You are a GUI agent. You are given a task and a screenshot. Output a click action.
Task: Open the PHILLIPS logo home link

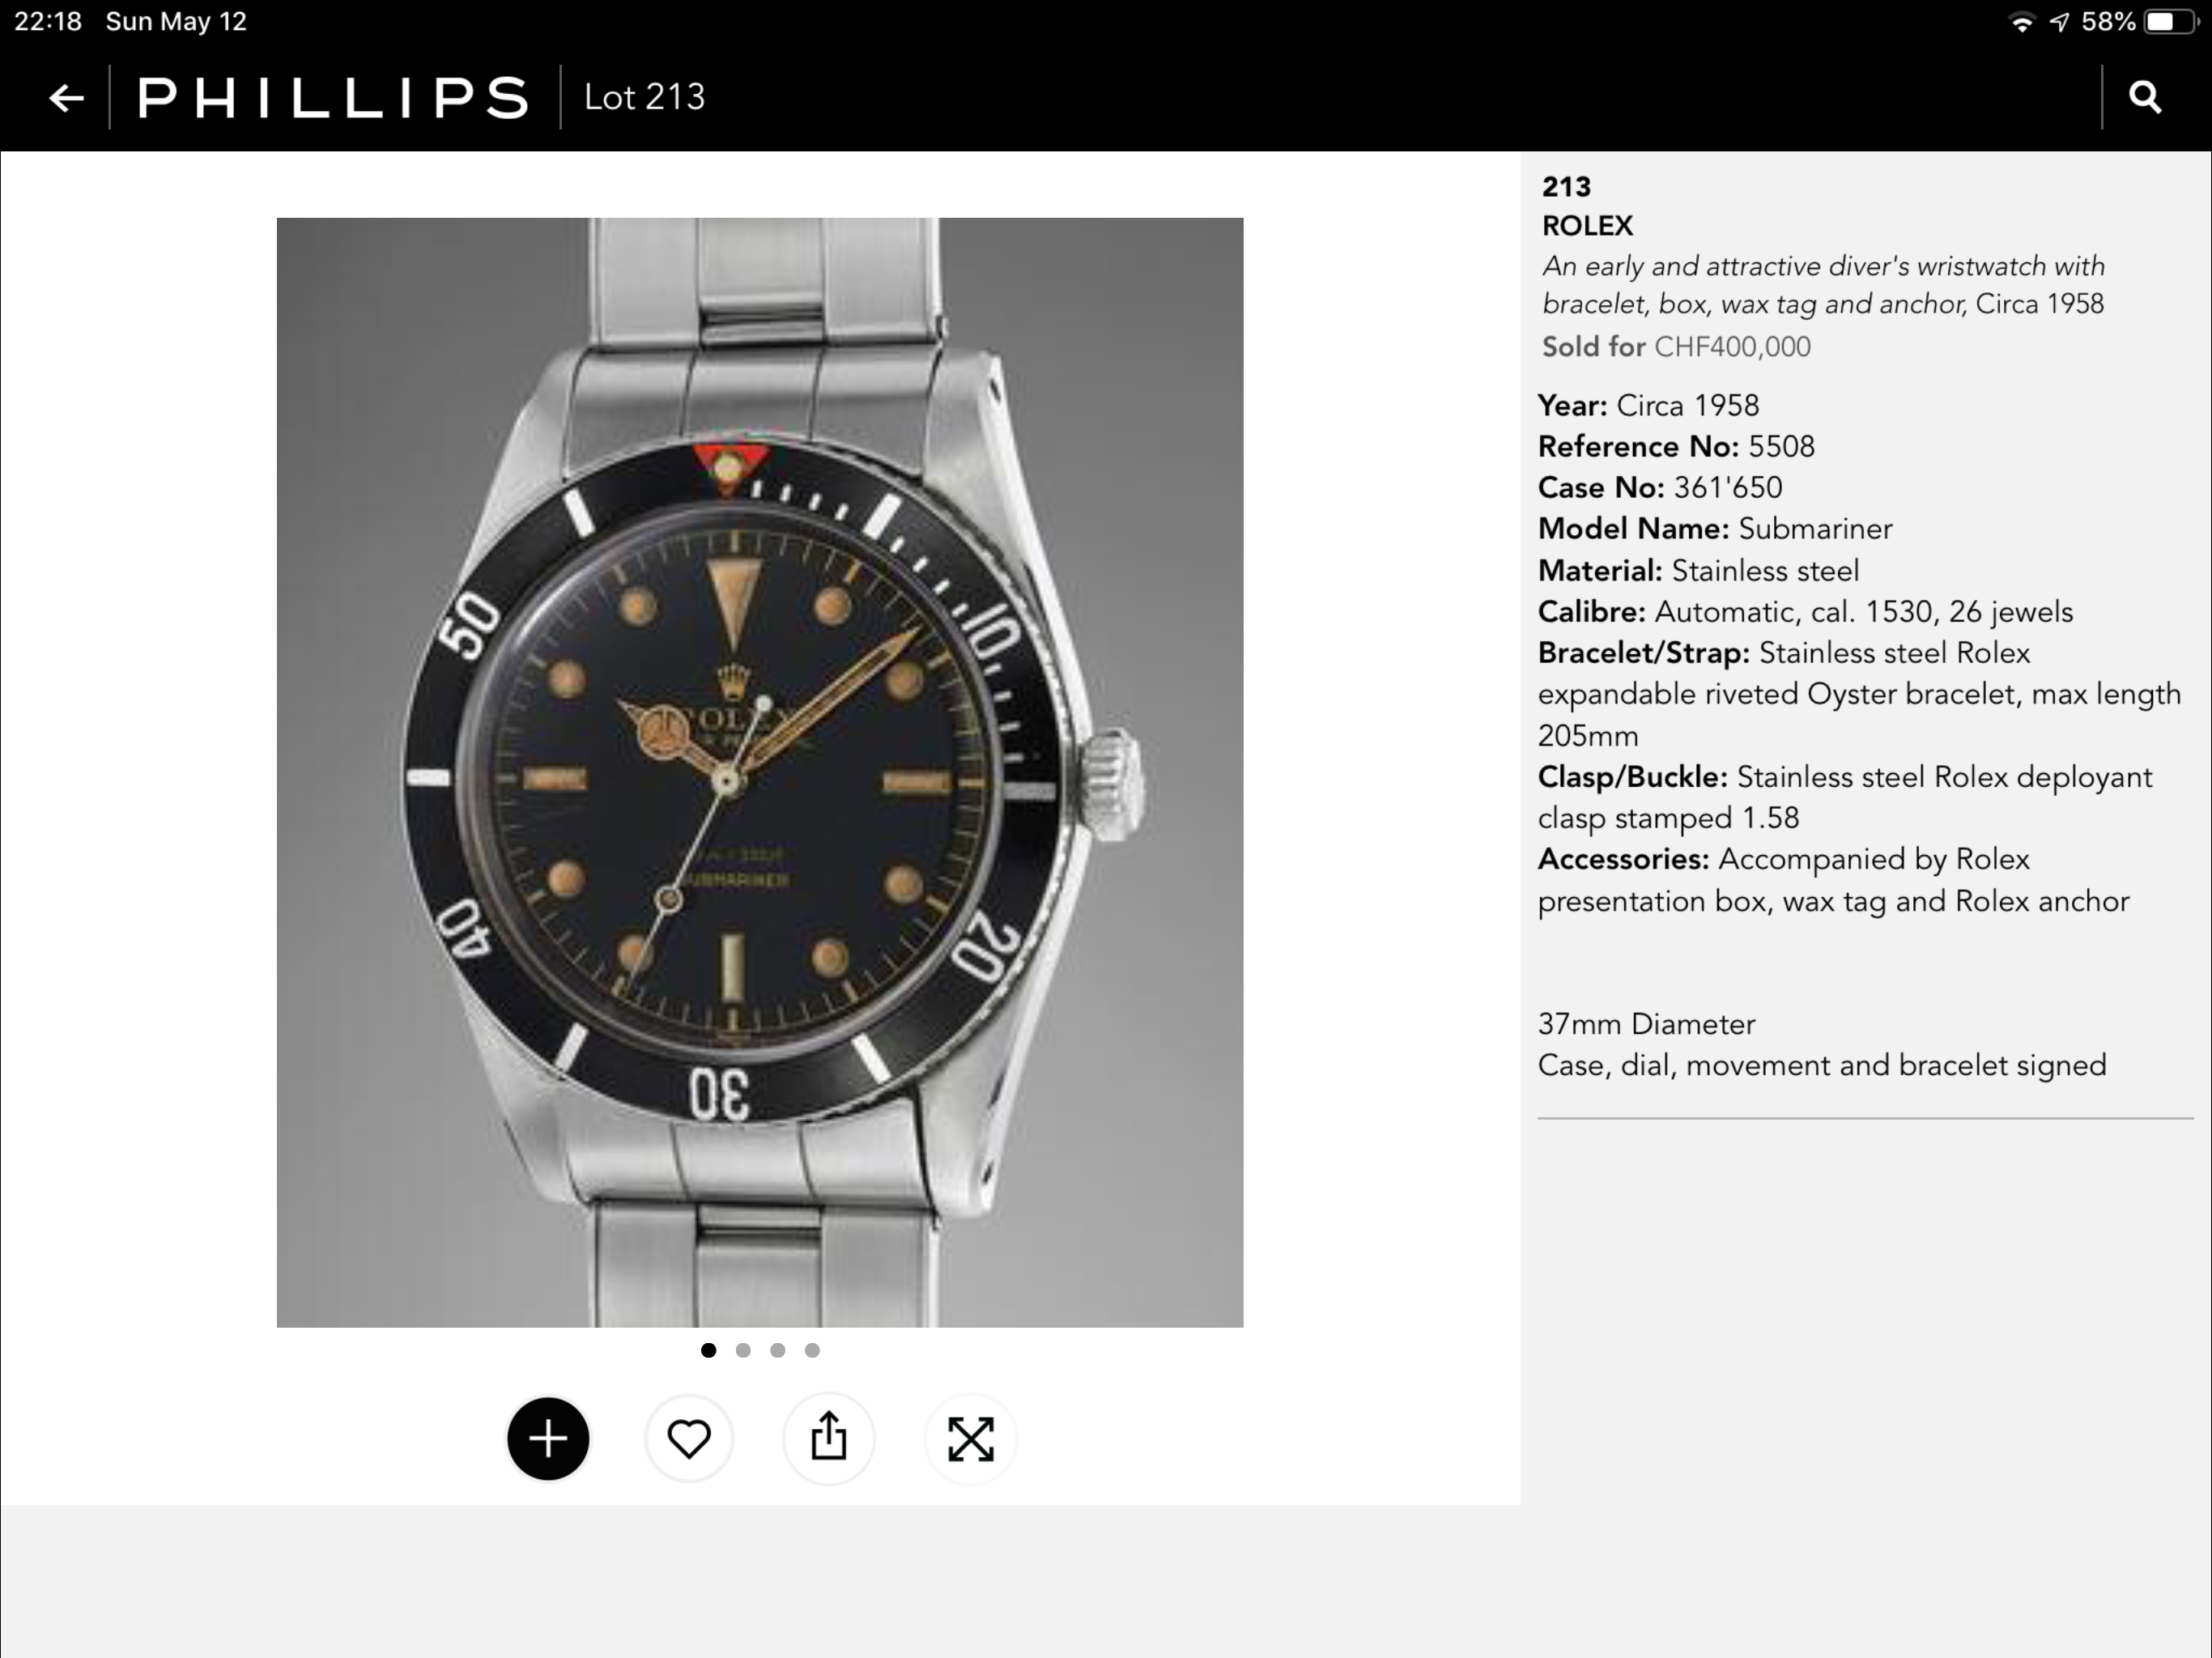tap(333, 97)
